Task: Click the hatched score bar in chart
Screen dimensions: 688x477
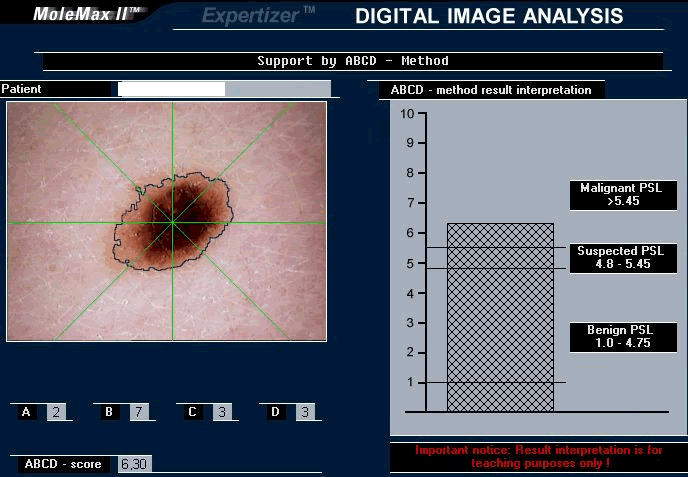Action: coord(500,317)
